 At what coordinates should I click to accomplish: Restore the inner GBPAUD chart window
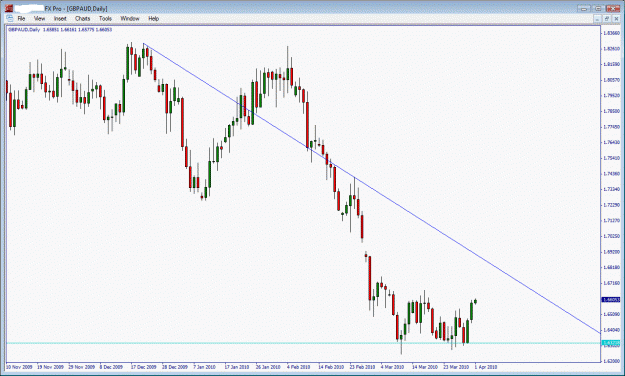(606, 19)
